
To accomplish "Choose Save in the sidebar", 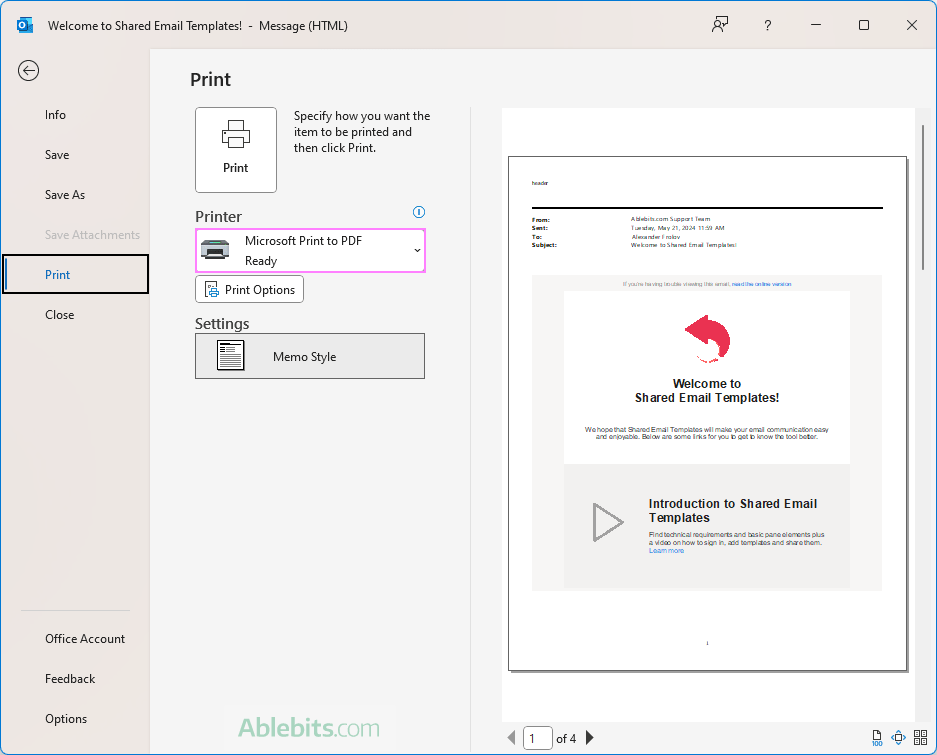I will tap(57, 155).
